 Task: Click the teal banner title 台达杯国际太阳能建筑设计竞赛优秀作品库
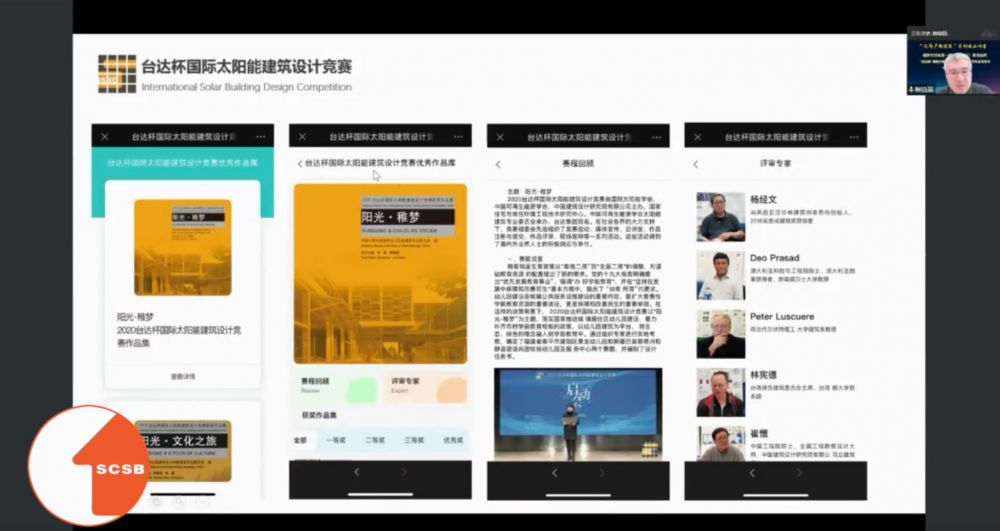pos(182,163)
